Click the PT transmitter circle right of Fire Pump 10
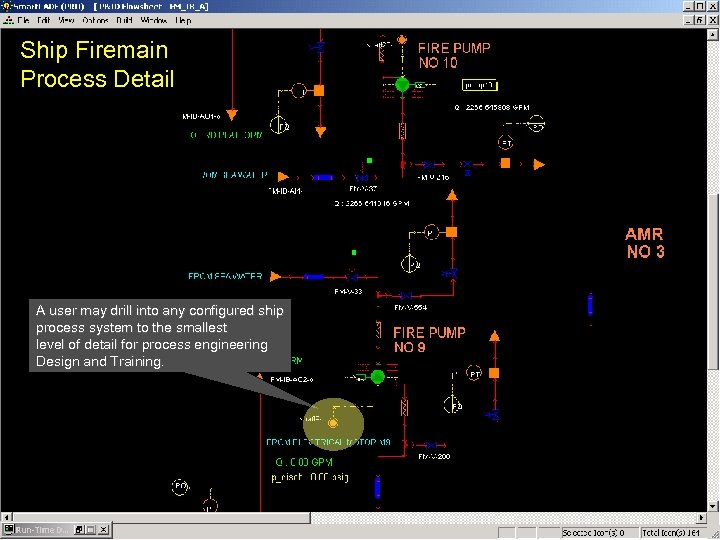Image resolution: width=720 pixels, height=540 pixels. (x=506, y=143)
